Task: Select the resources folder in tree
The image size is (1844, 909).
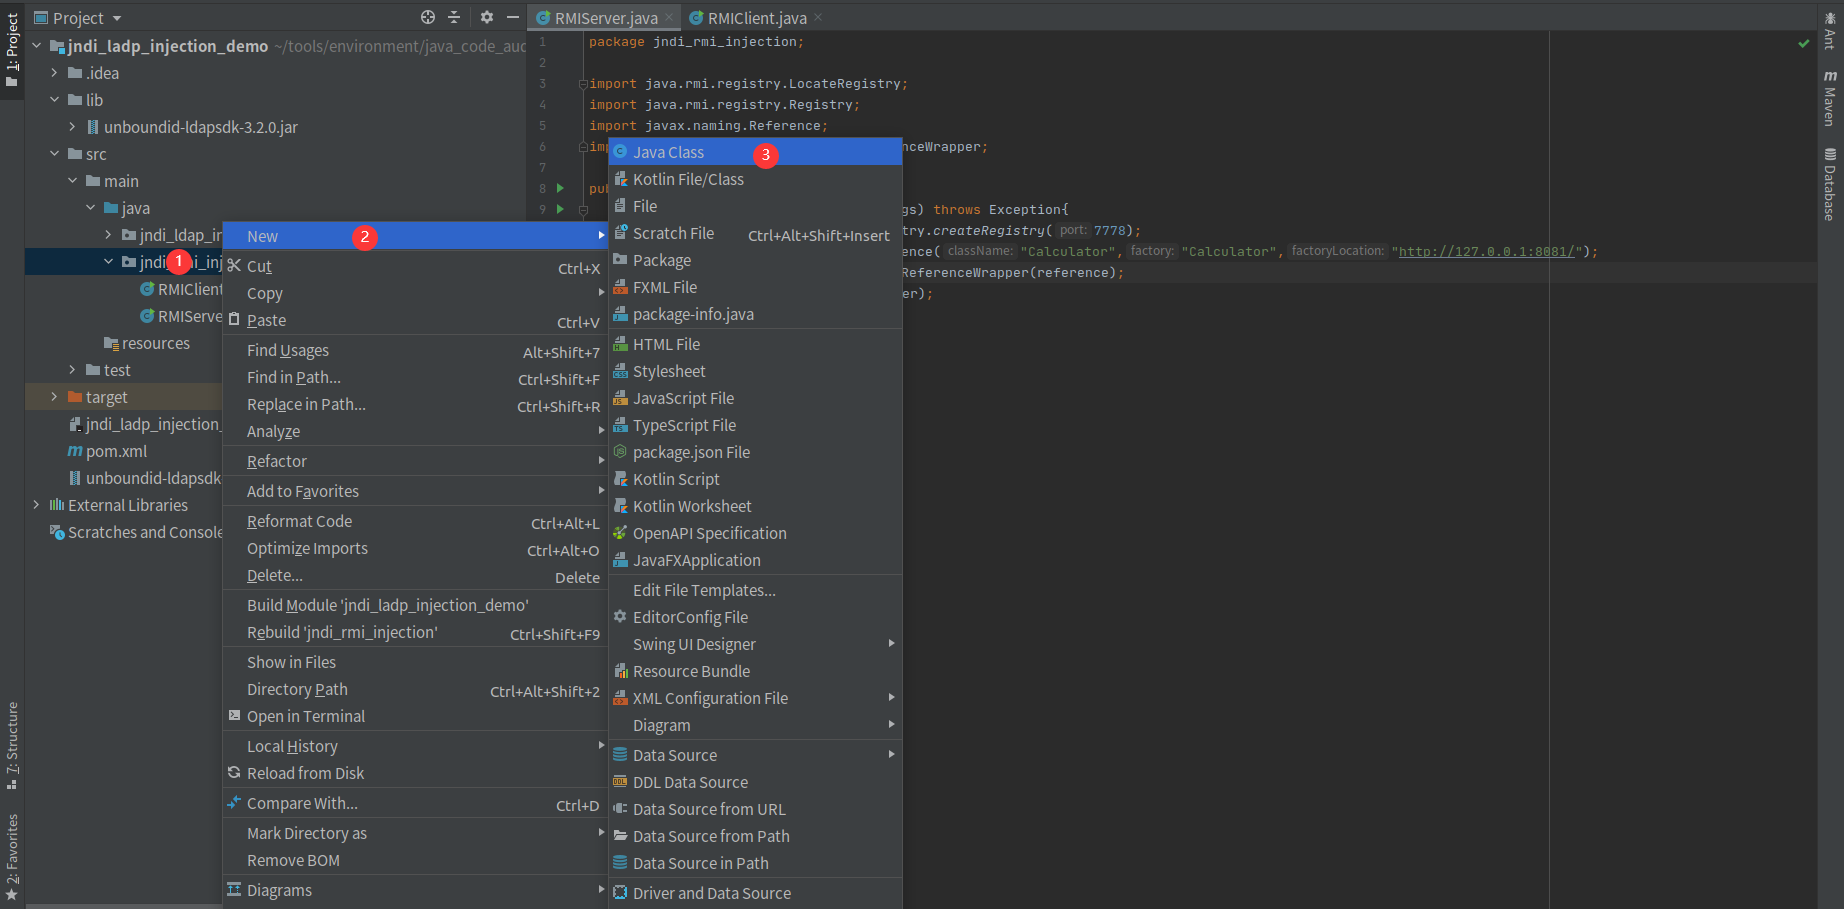Action: tap(155, 343)
